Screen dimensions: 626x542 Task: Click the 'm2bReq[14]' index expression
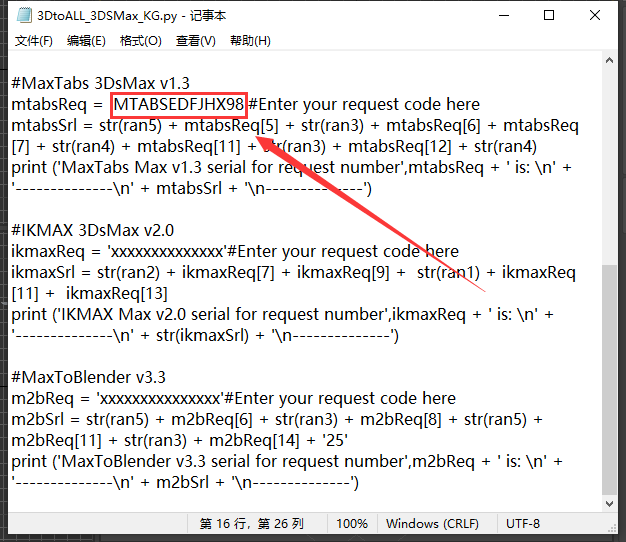tap(254, 441)
